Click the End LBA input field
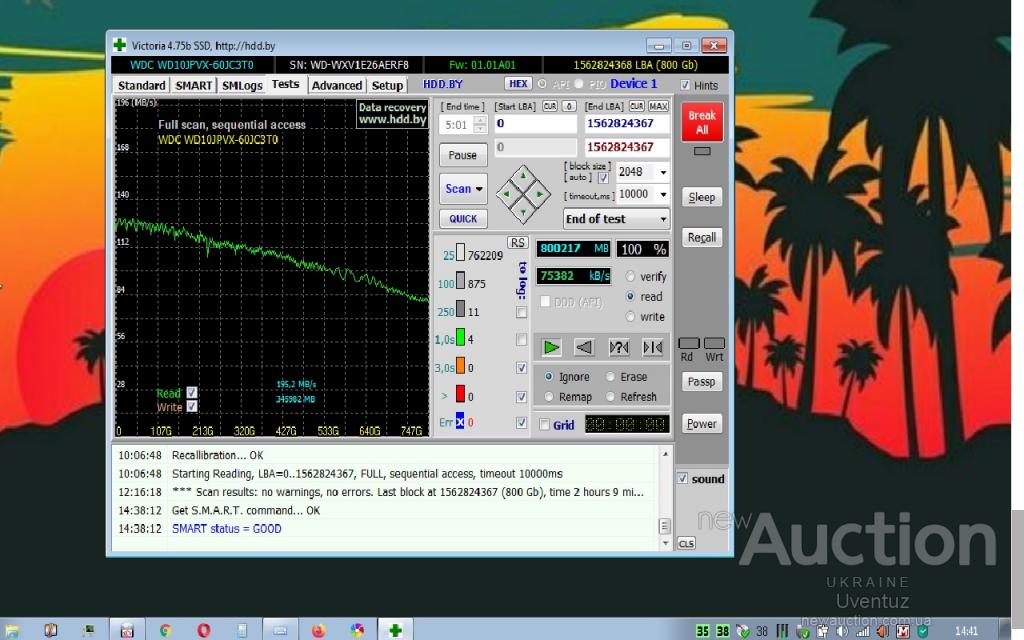Viewport: 1024px width, 640px height. (627, 123)
